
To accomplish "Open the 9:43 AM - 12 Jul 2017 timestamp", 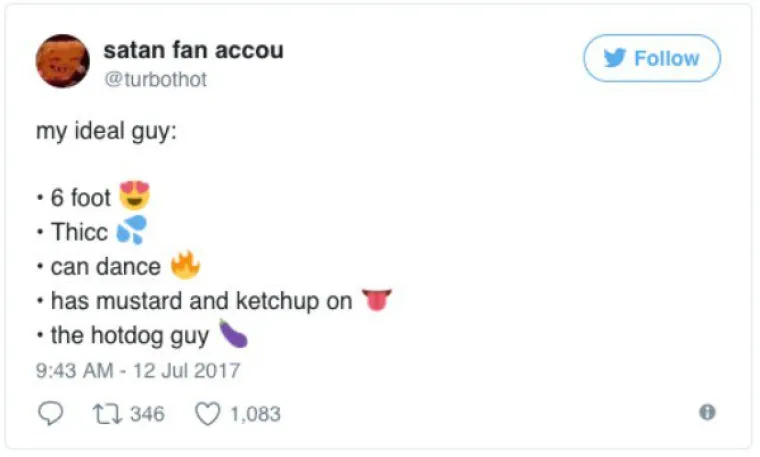I will pos(138,370).
